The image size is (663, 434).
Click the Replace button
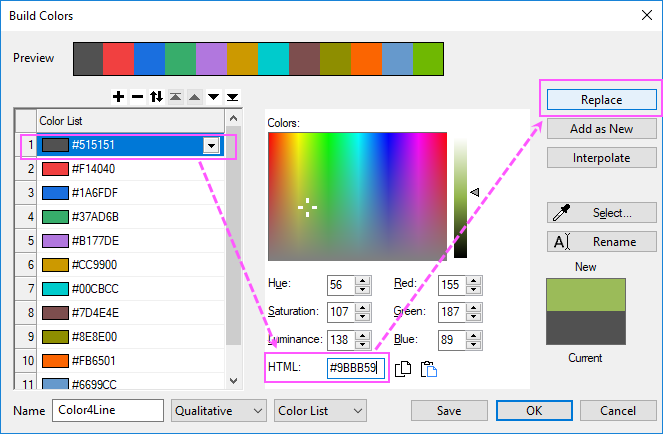point(602,100)
